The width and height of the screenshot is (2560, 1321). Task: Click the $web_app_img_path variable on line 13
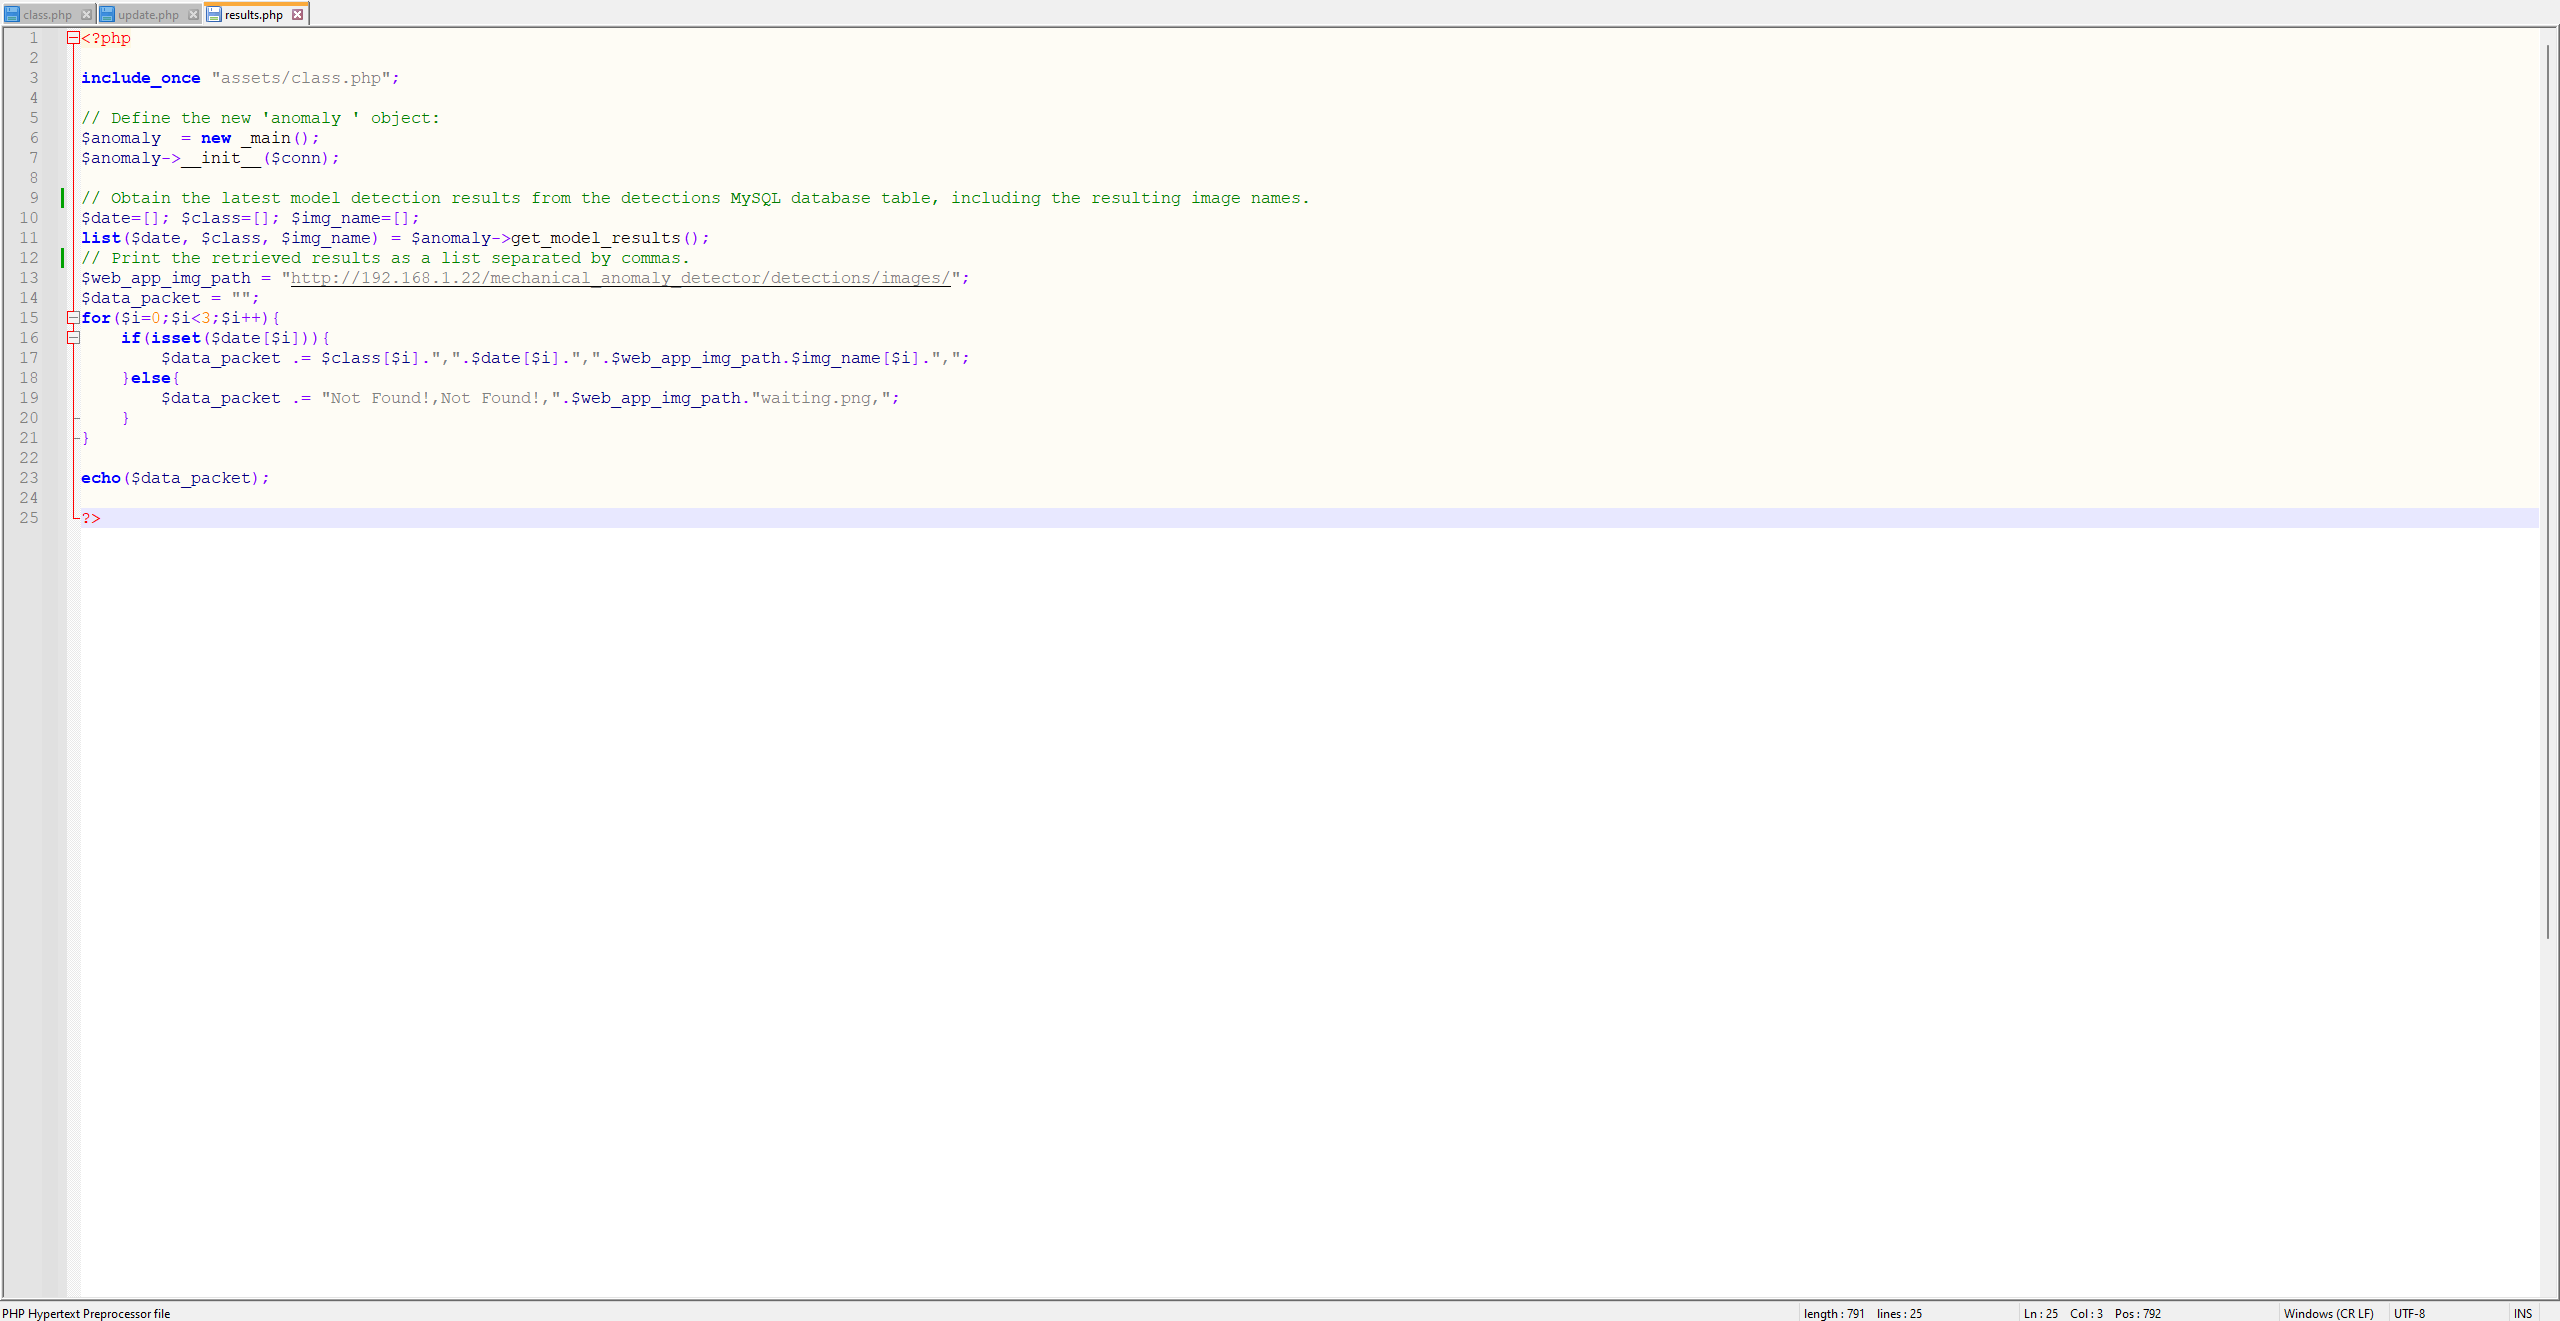coord(166,278)
